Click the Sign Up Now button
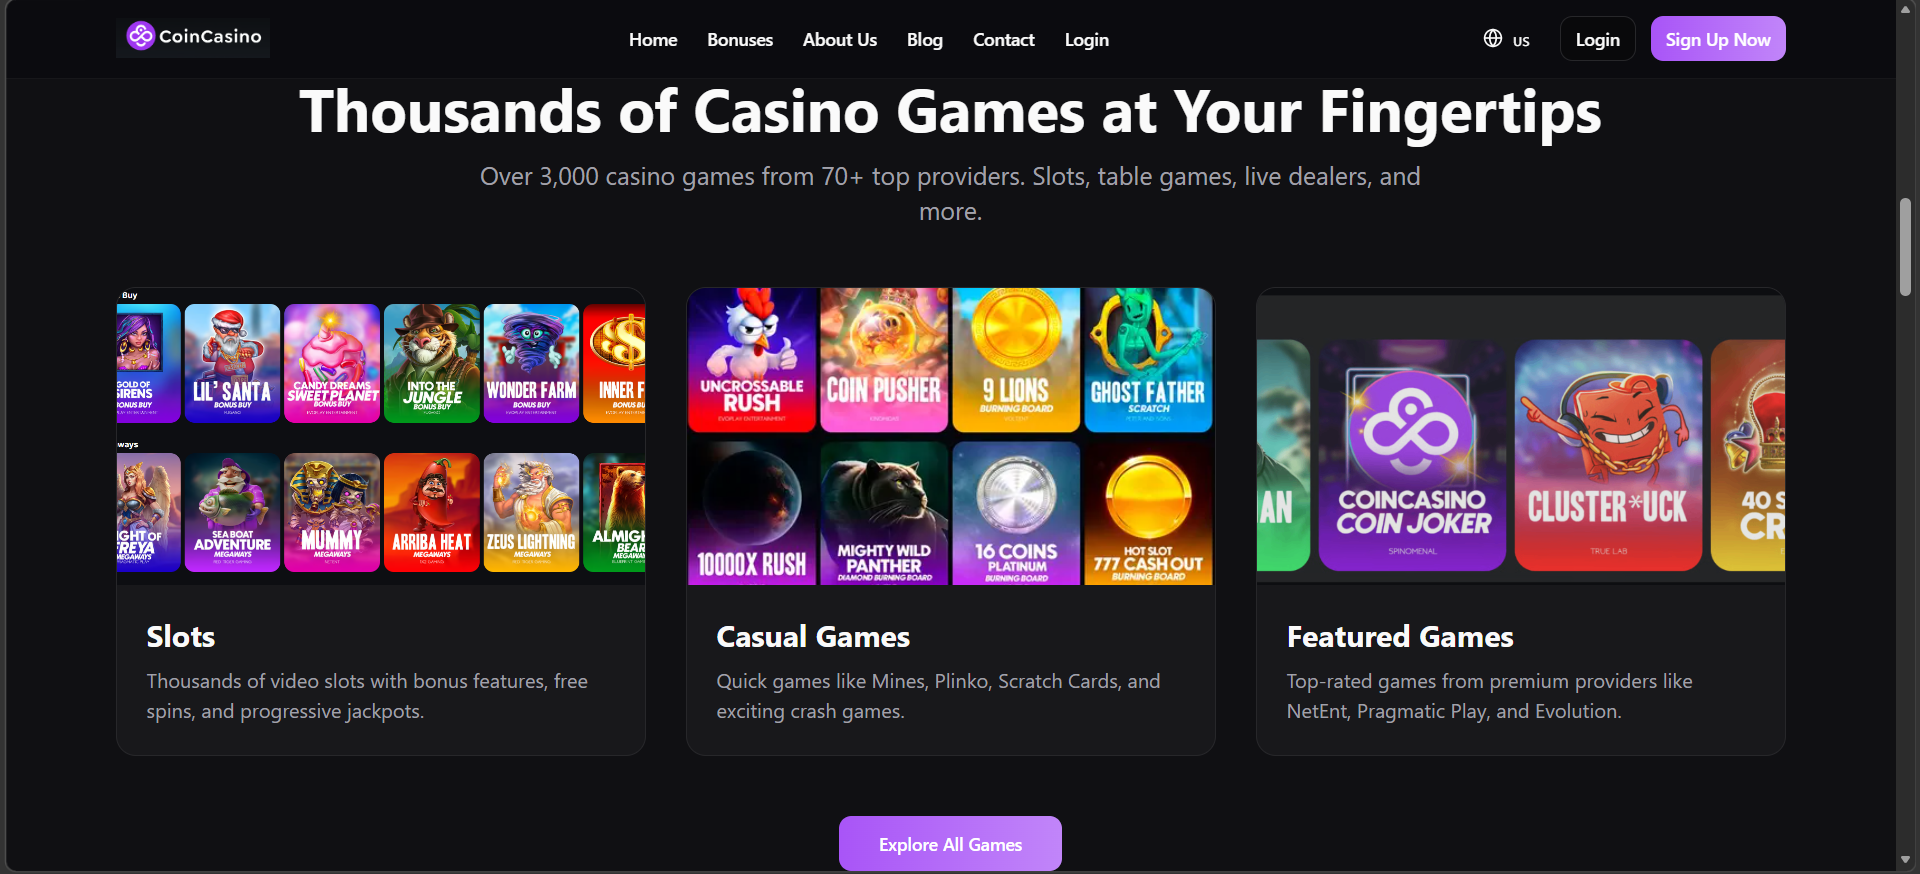The width and height of the screenshot is (1920, 874). click(1717, 38)
